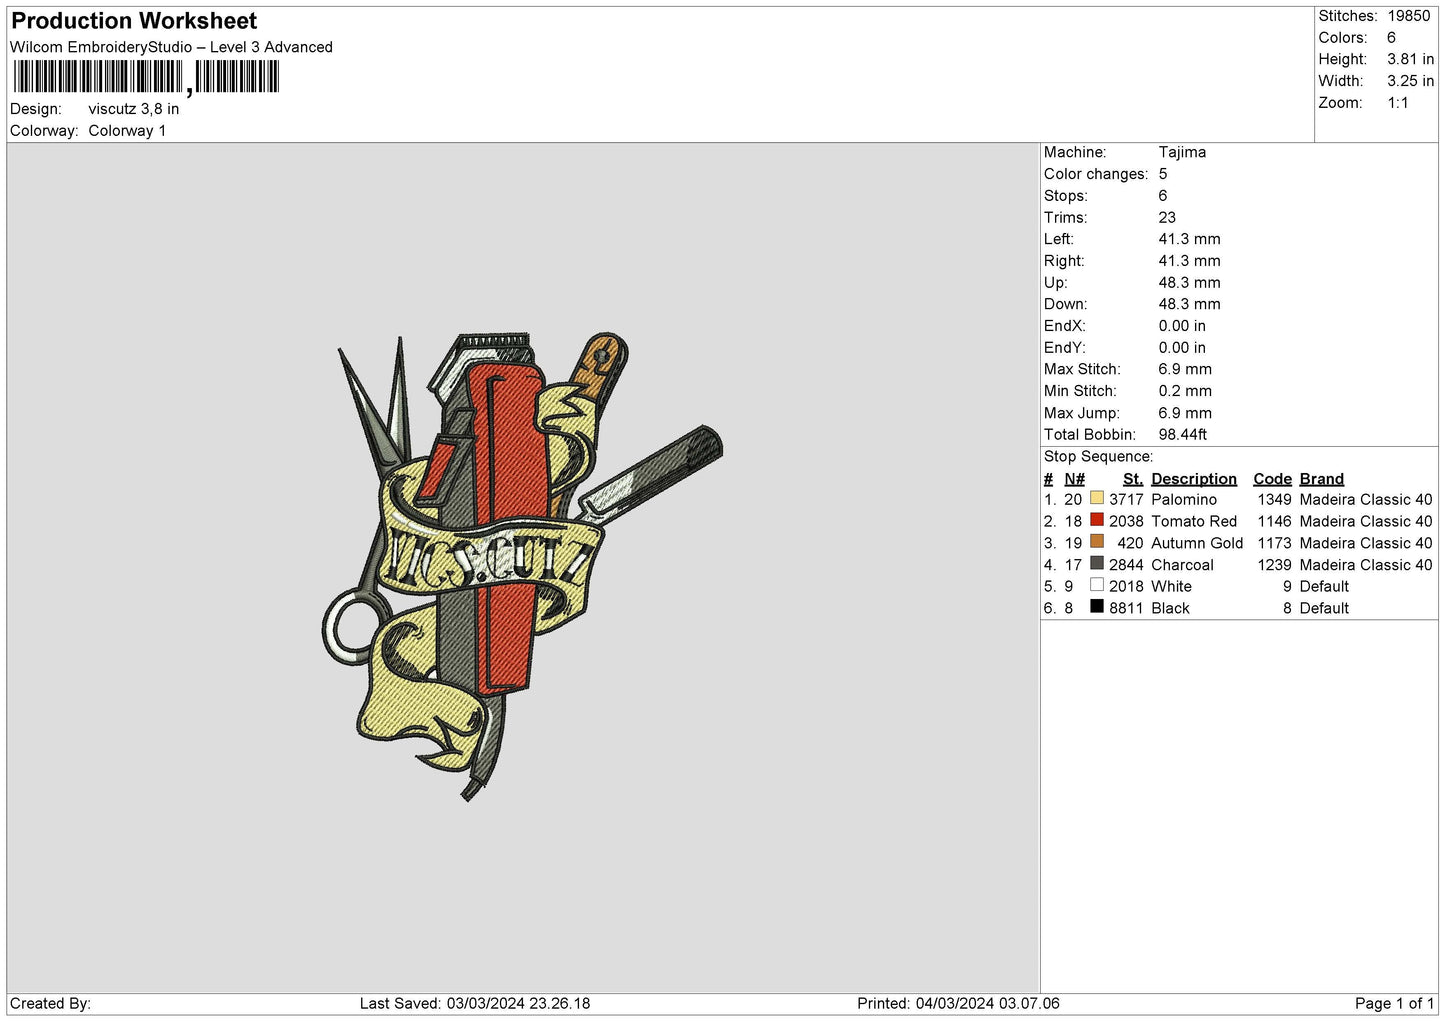Click the 'Tomato Red' description text

point(1194,521)
